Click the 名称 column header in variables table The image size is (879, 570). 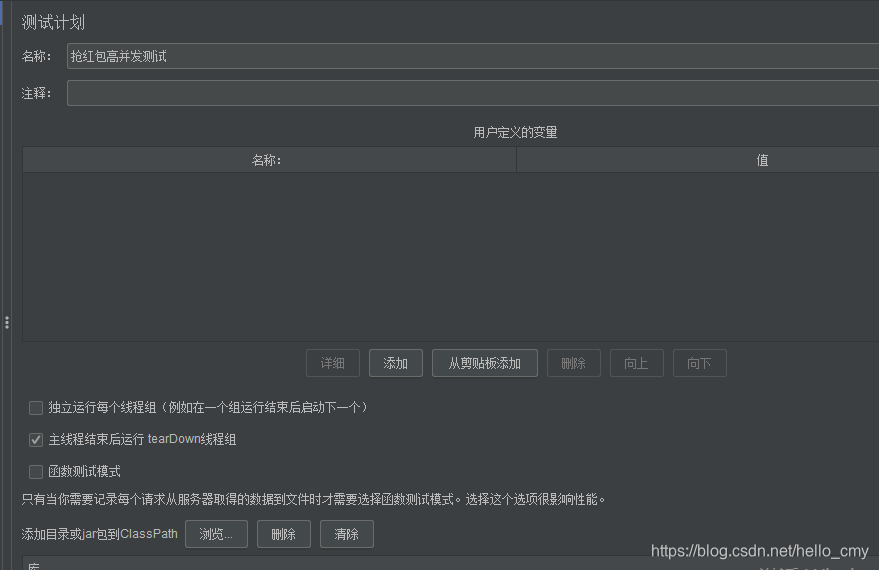269,160
